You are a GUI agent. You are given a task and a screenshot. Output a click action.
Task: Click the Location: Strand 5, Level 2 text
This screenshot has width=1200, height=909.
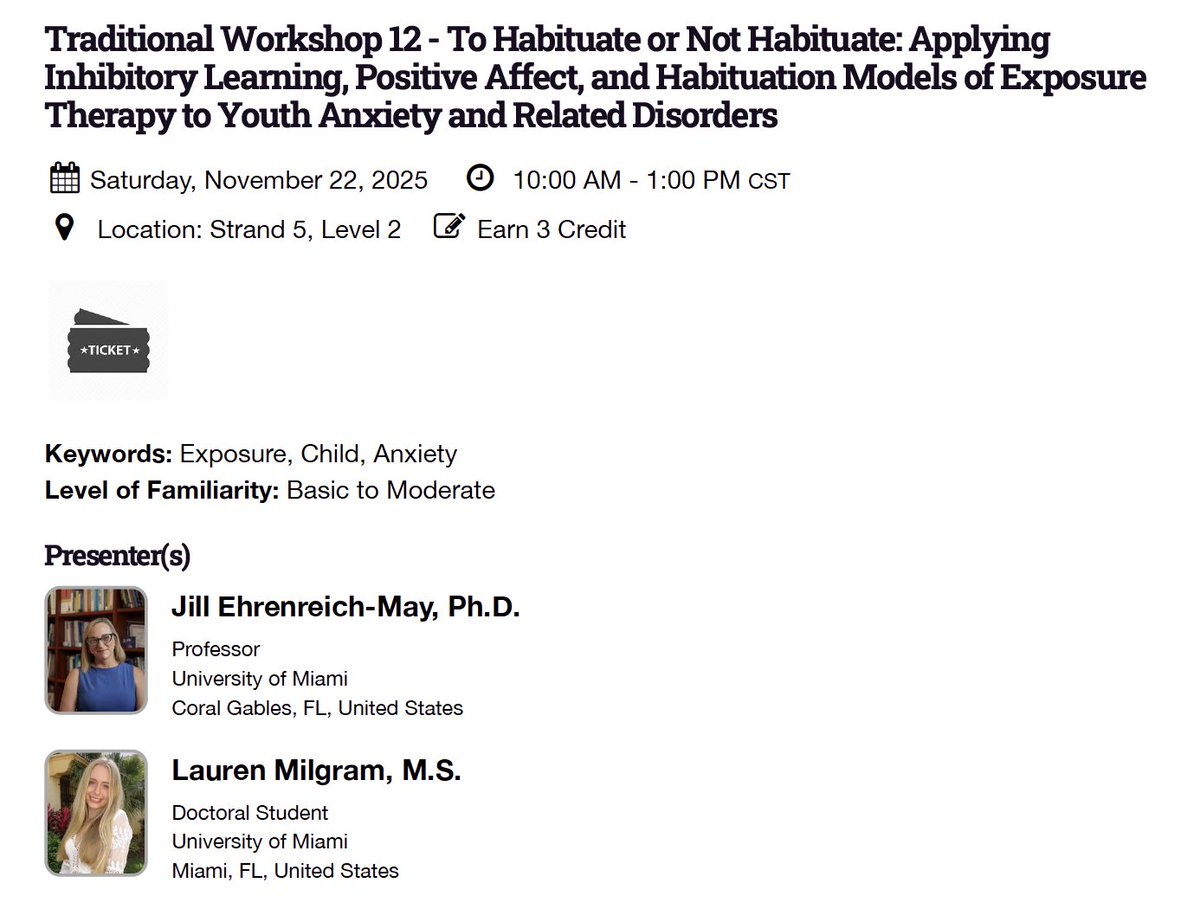(249, 229)
